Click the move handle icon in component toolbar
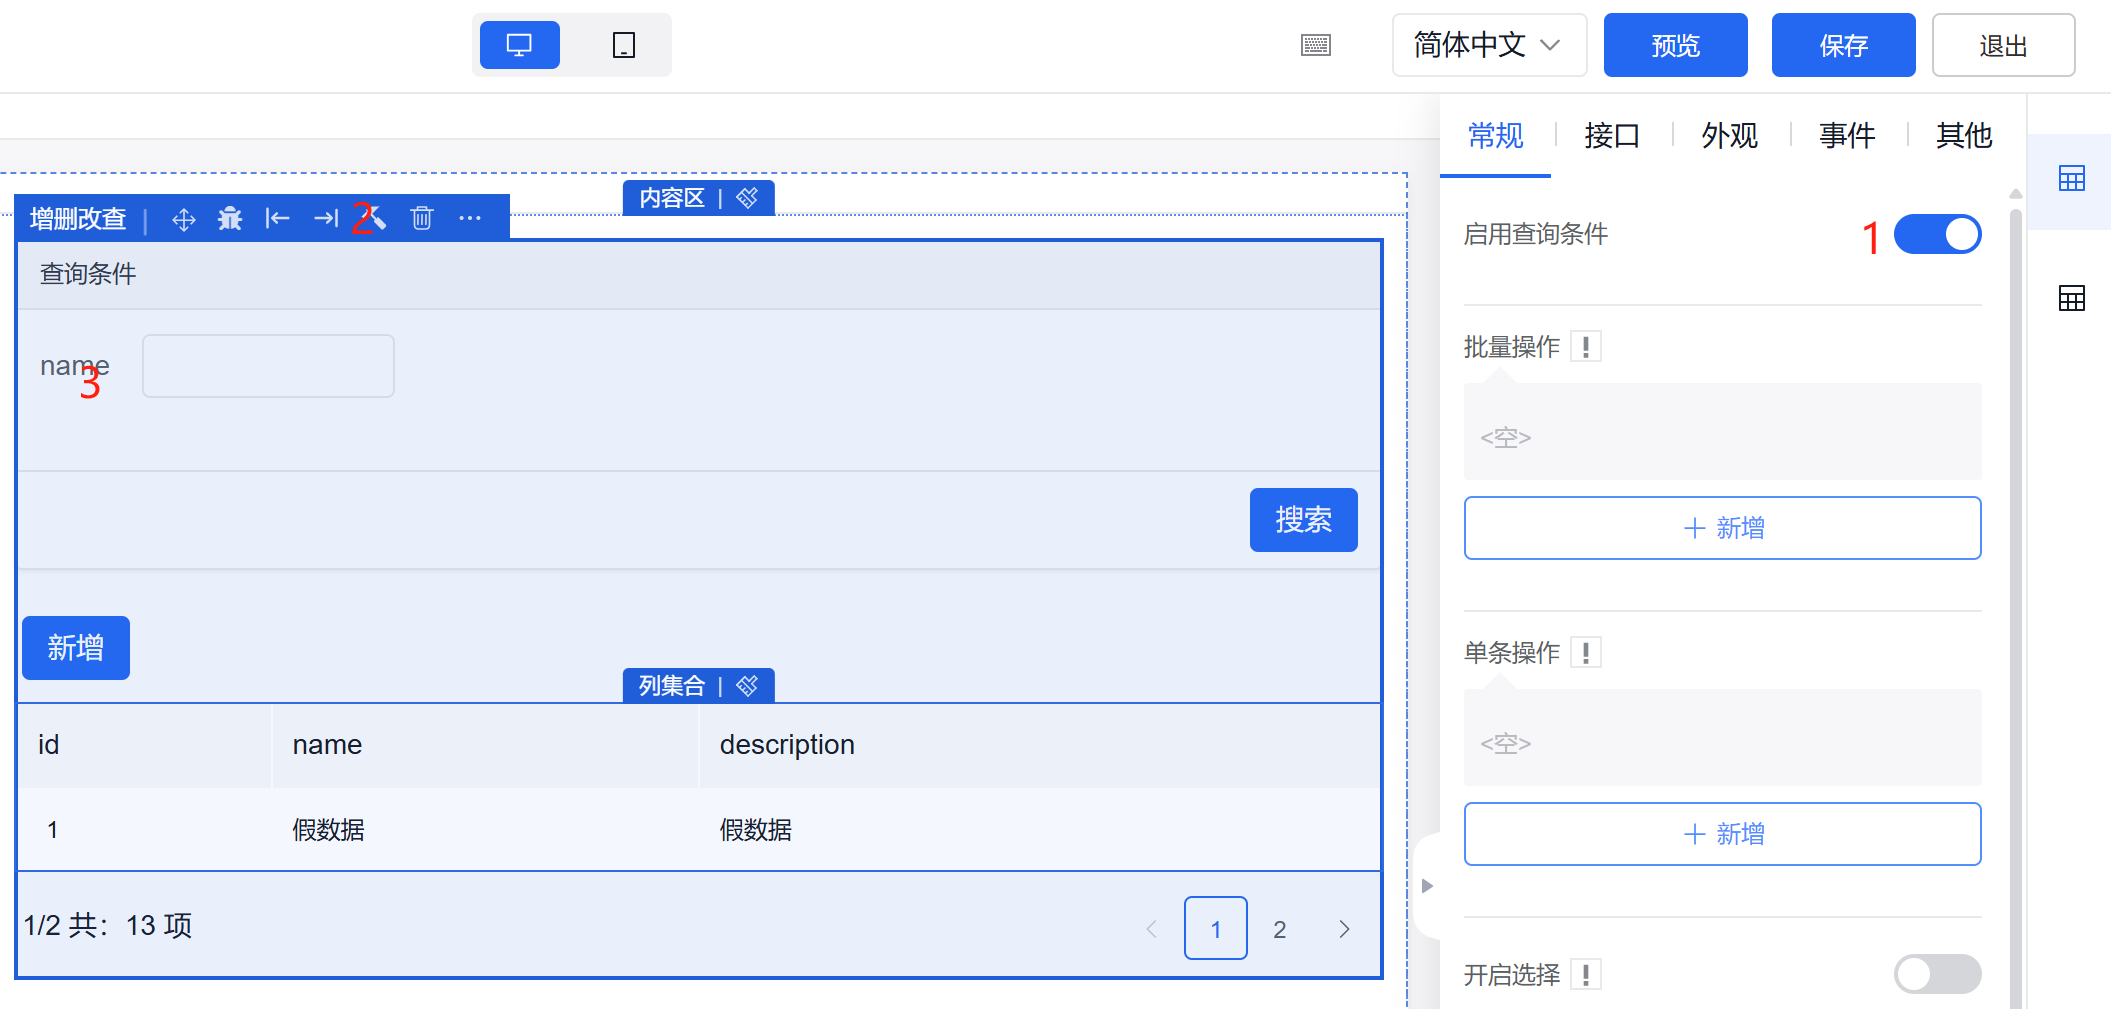This screenshot has width=2111, height=1009. pos(183,219)
